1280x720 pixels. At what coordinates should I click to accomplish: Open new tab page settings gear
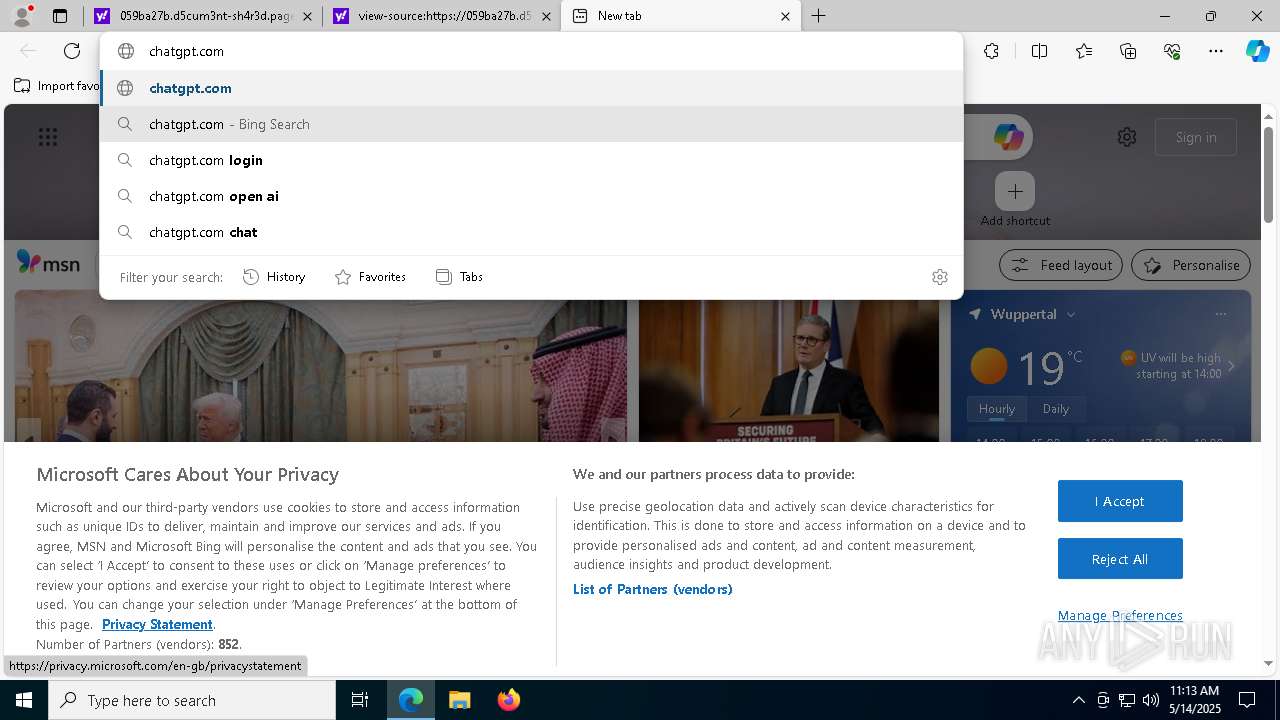click(x=1127, y=137)
